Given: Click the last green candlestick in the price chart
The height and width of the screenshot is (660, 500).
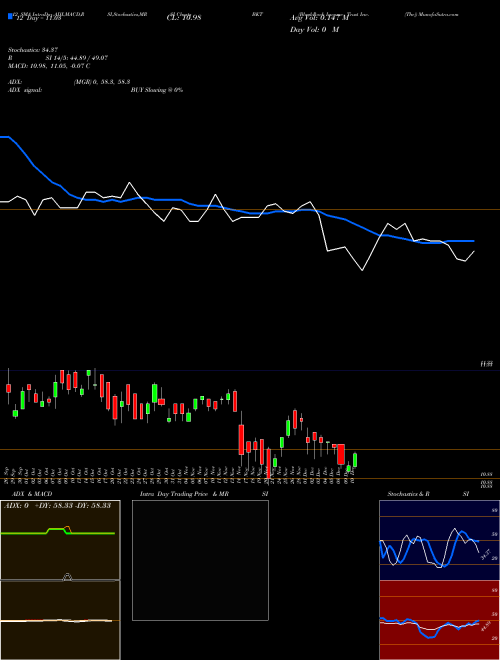Looking at the screenshot, I should coord(355,460).
